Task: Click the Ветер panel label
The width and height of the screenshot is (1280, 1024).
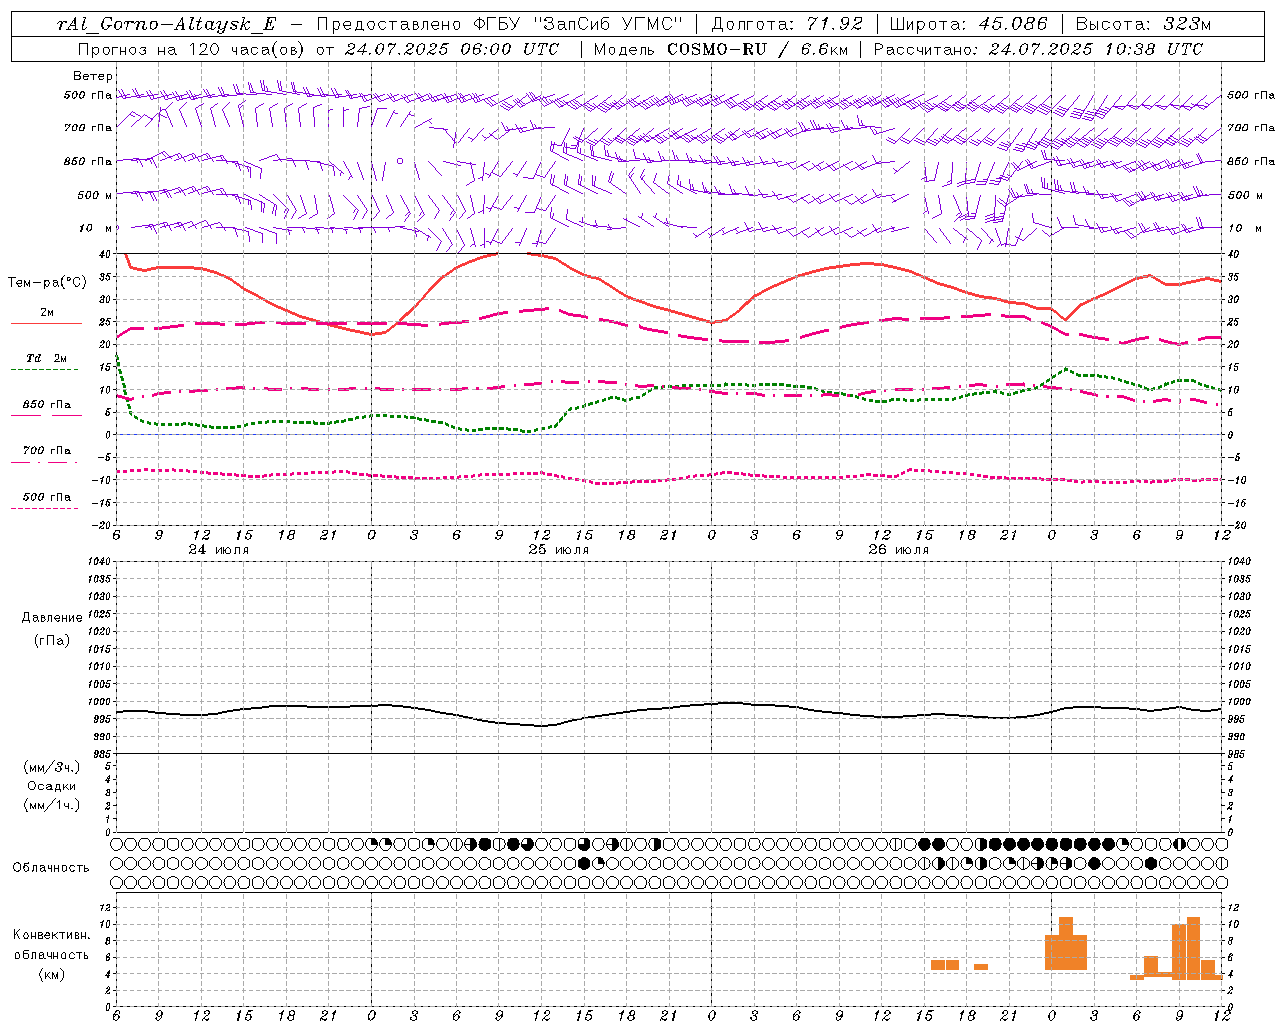Action: tap(93, 76)
